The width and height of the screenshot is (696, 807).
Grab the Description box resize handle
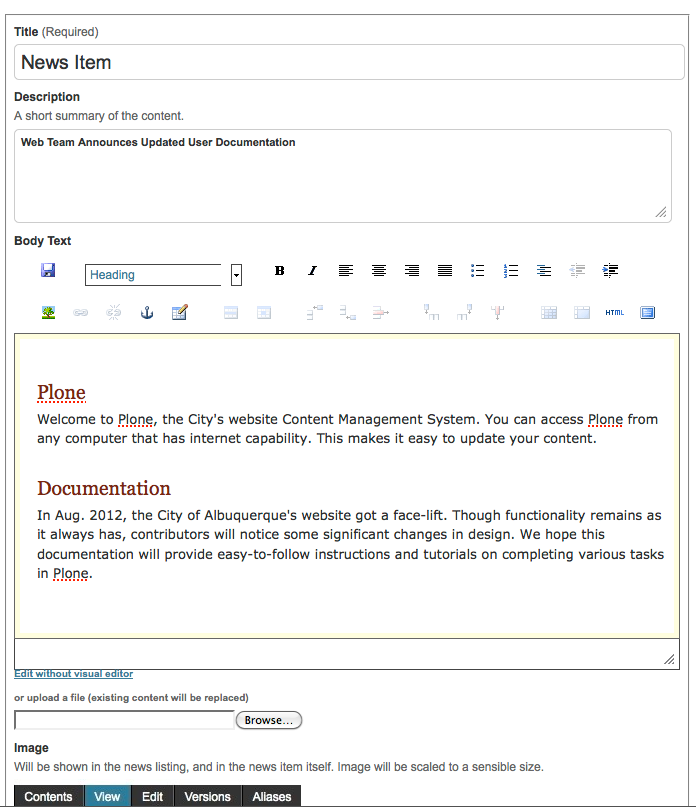coord(662,212)
